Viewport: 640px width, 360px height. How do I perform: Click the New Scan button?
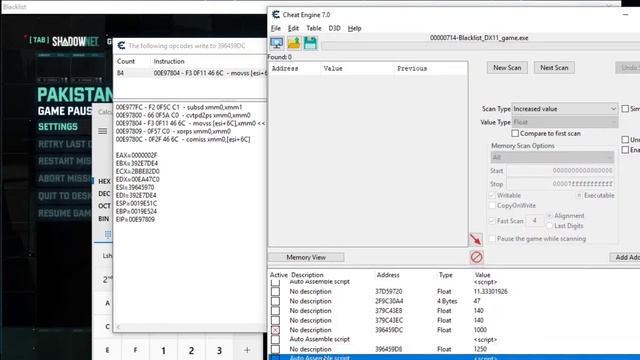point(507,68)
